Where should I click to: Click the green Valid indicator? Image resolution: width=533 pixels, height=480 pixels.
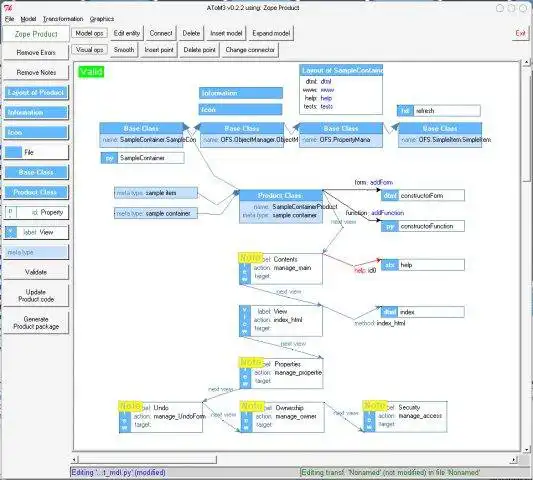tap(91, 72)
